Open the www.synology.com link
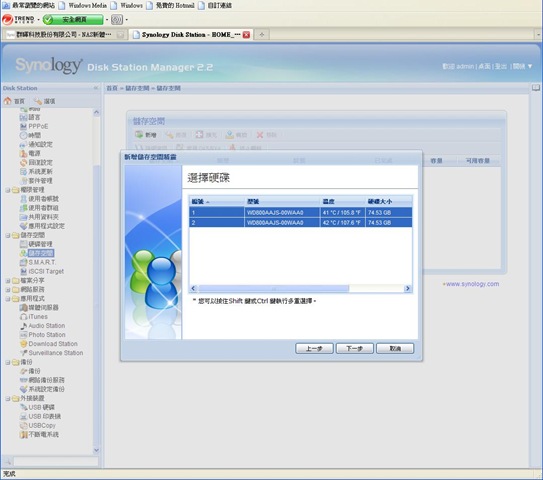Viewport: 543px width, 480px height. pos(472,284)
